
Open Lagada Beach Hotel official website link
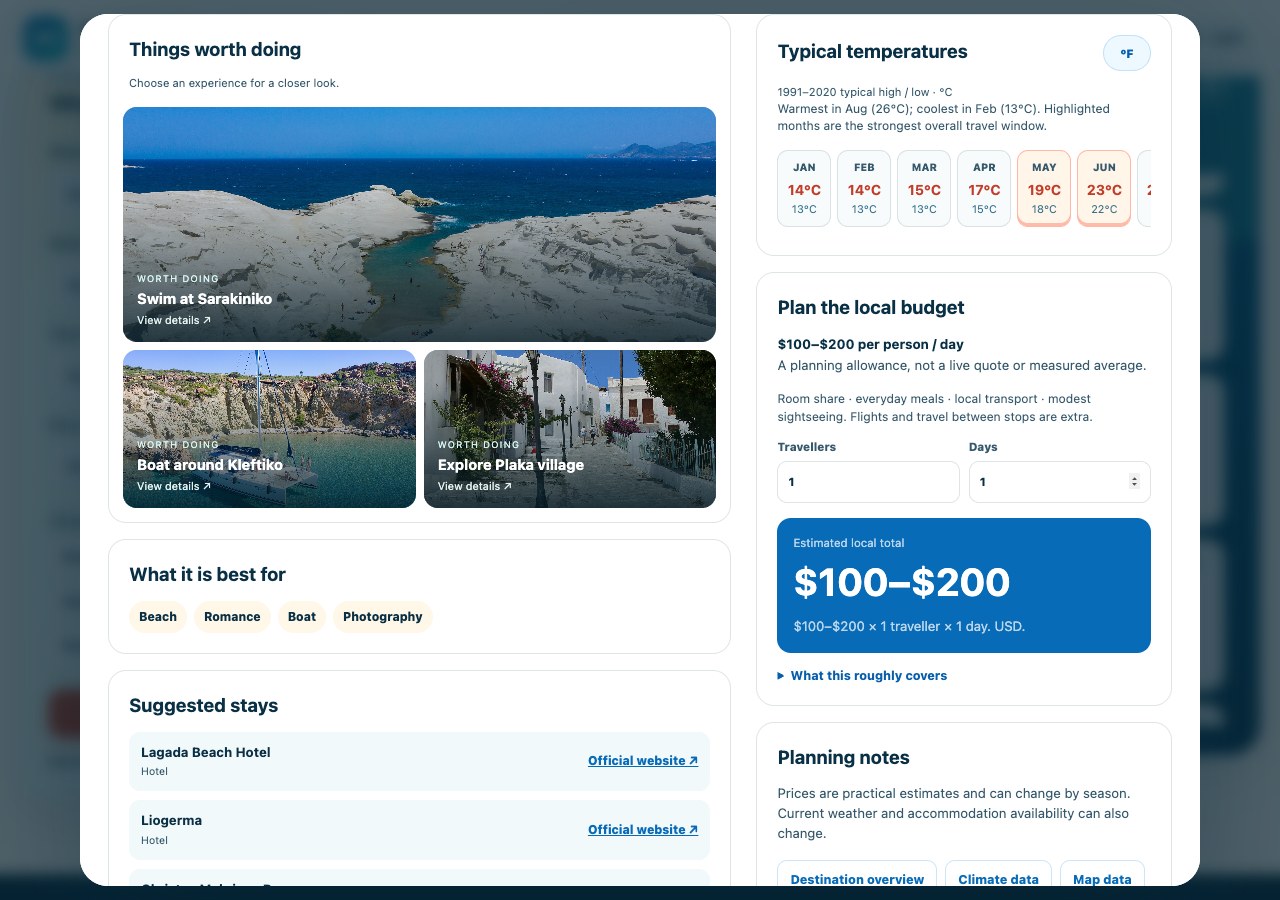coord(643,761)
